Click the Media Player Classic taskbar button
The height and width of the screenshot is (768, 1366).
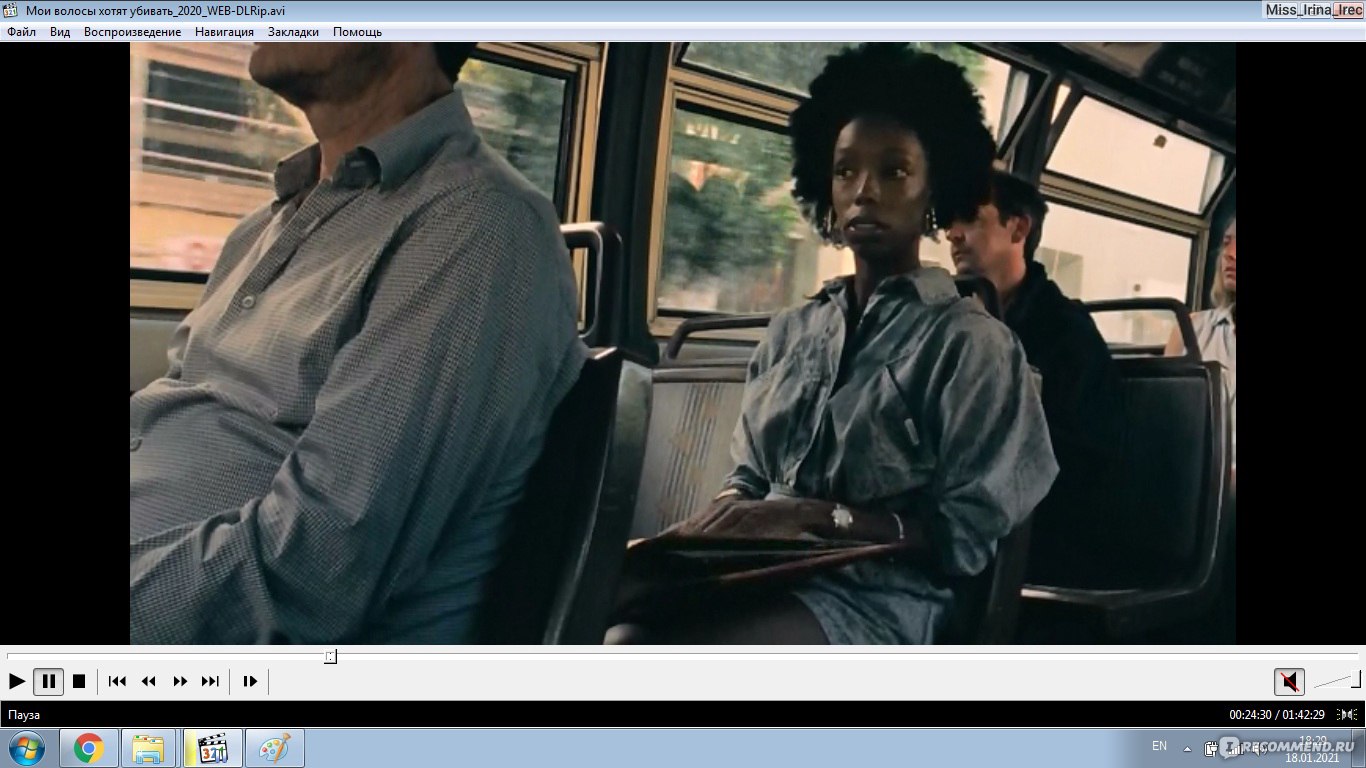pyautogui.click(x=212, y=748)
